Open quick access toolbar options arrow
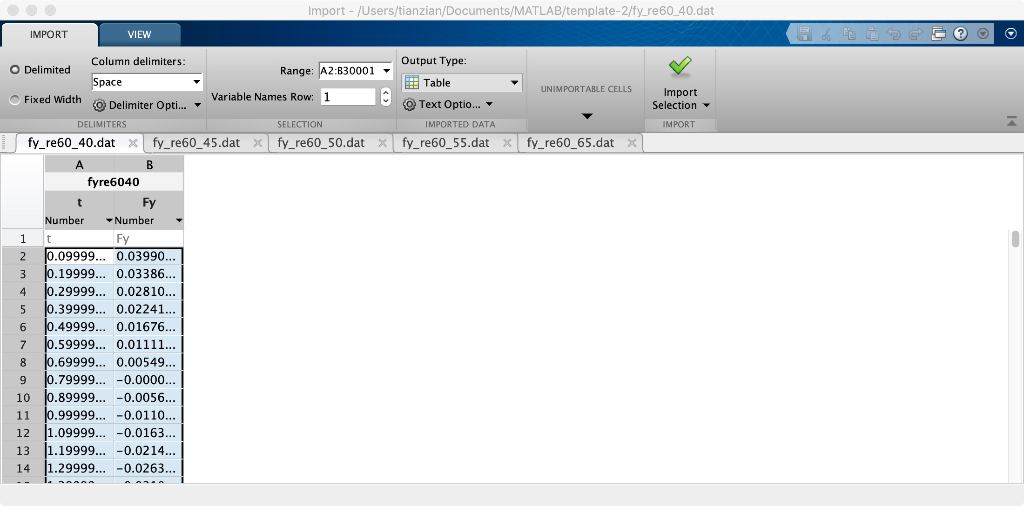The height and width of the screenshot is (506, 1024). coord(983,34)
